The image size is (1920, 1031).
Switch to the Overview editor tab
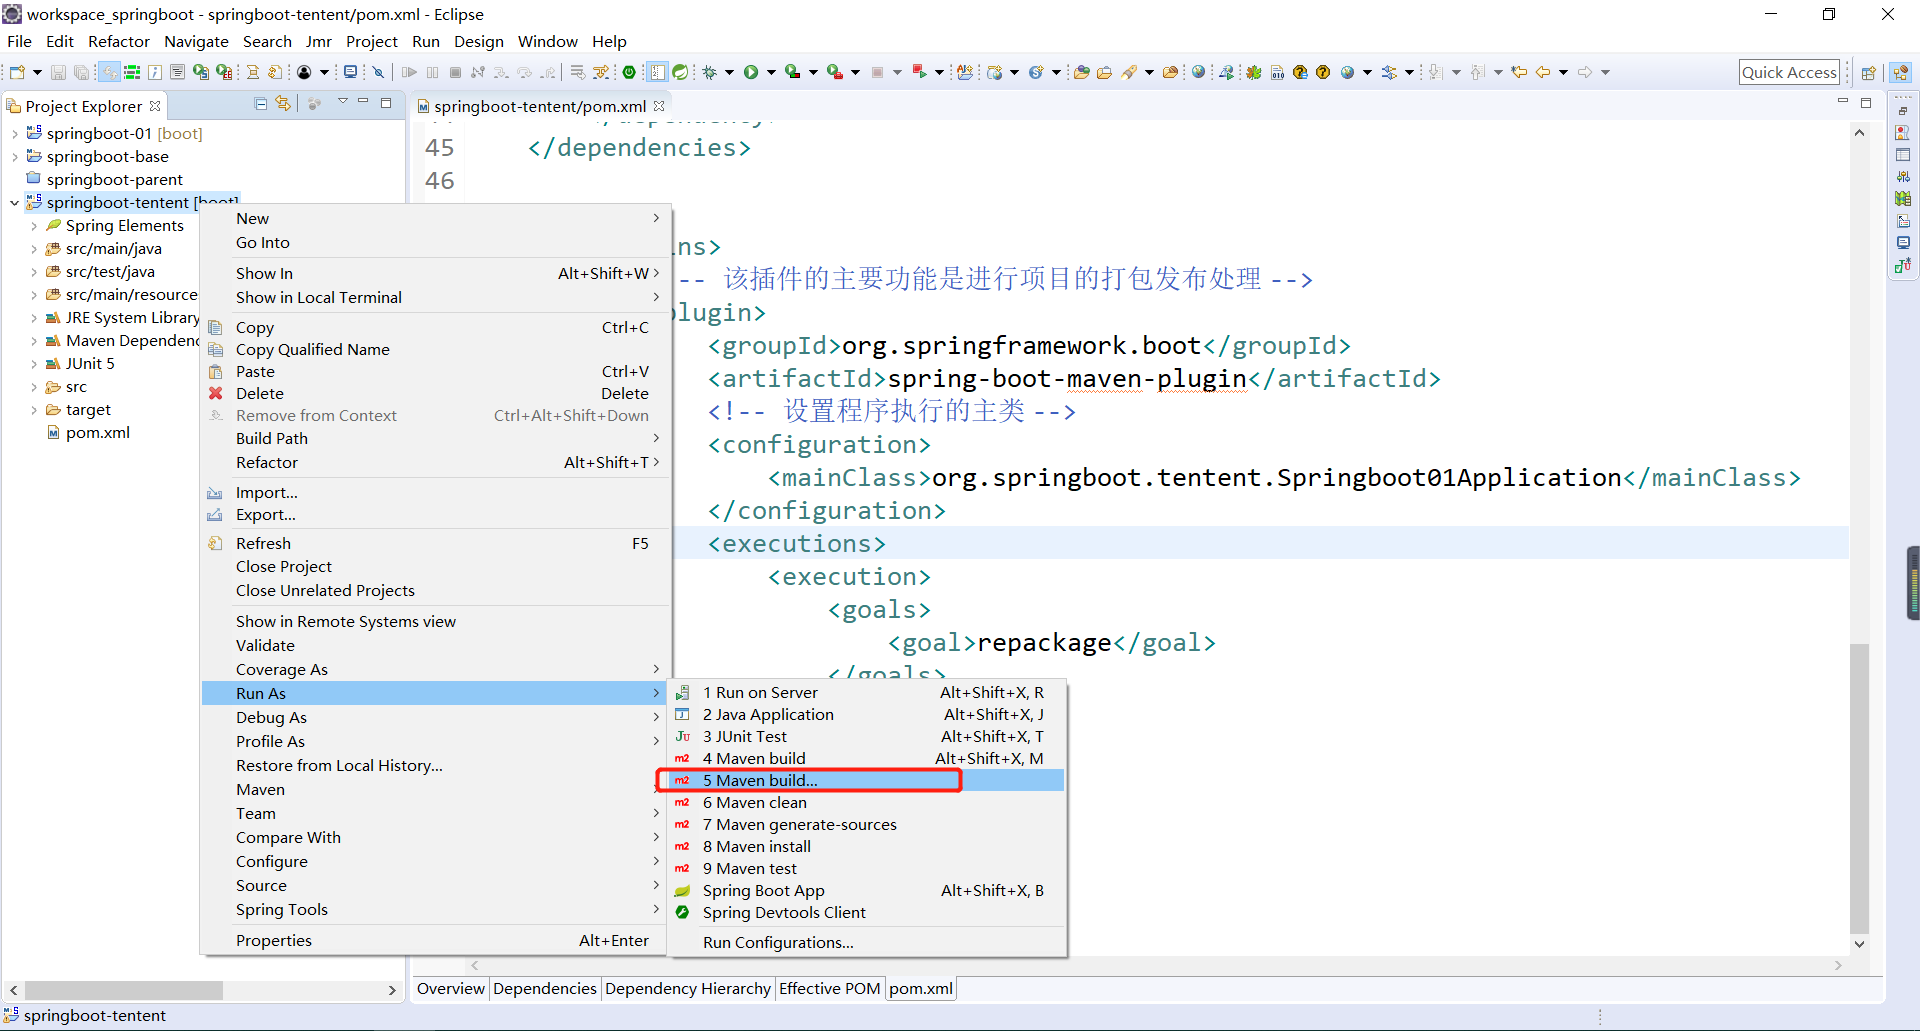click(450, 988)
